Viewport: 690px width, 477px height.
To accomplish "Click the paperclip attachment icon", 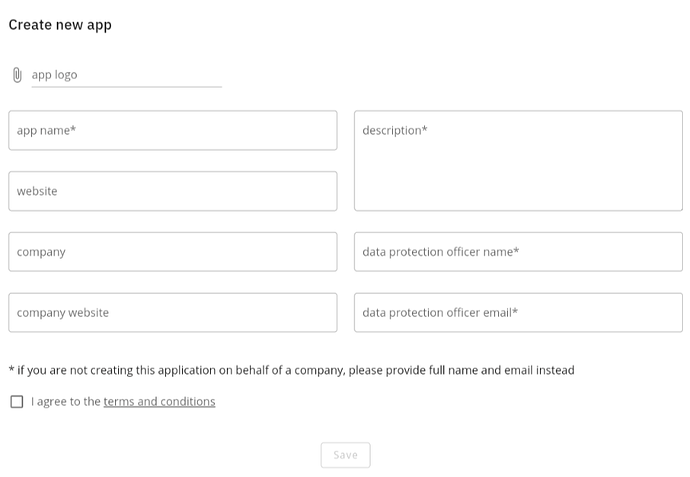I will (17, 75).
